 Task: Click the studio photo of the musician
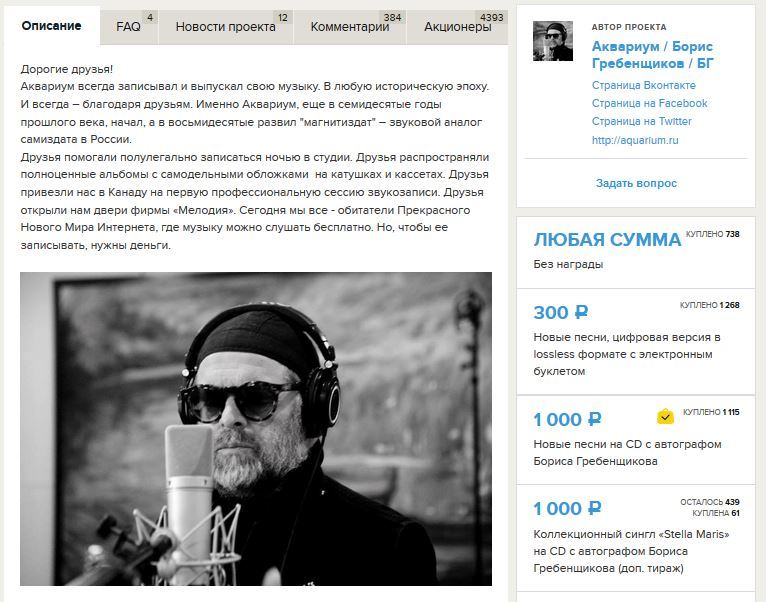coord(255,429)
